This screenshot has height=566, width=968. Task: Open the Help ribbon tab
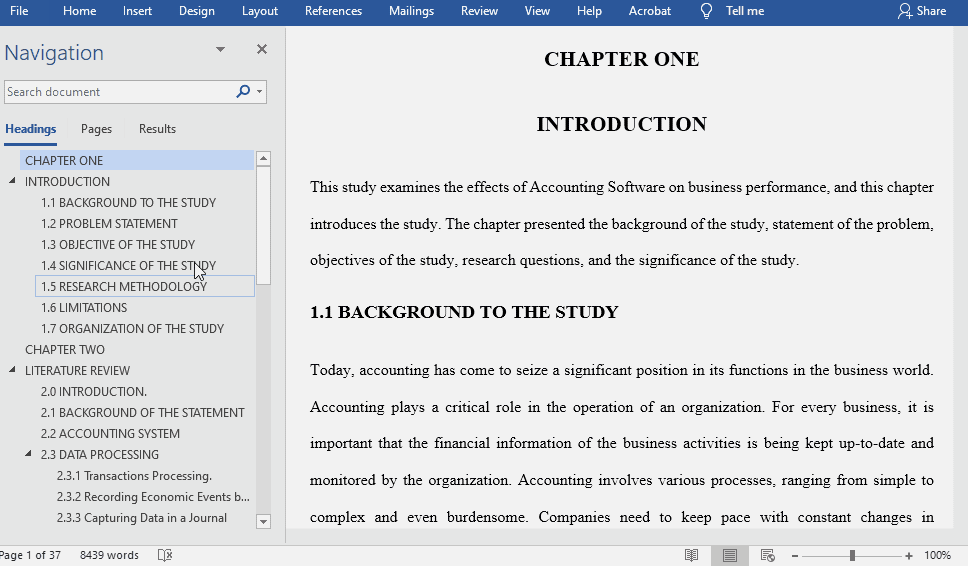pos(589,11)
